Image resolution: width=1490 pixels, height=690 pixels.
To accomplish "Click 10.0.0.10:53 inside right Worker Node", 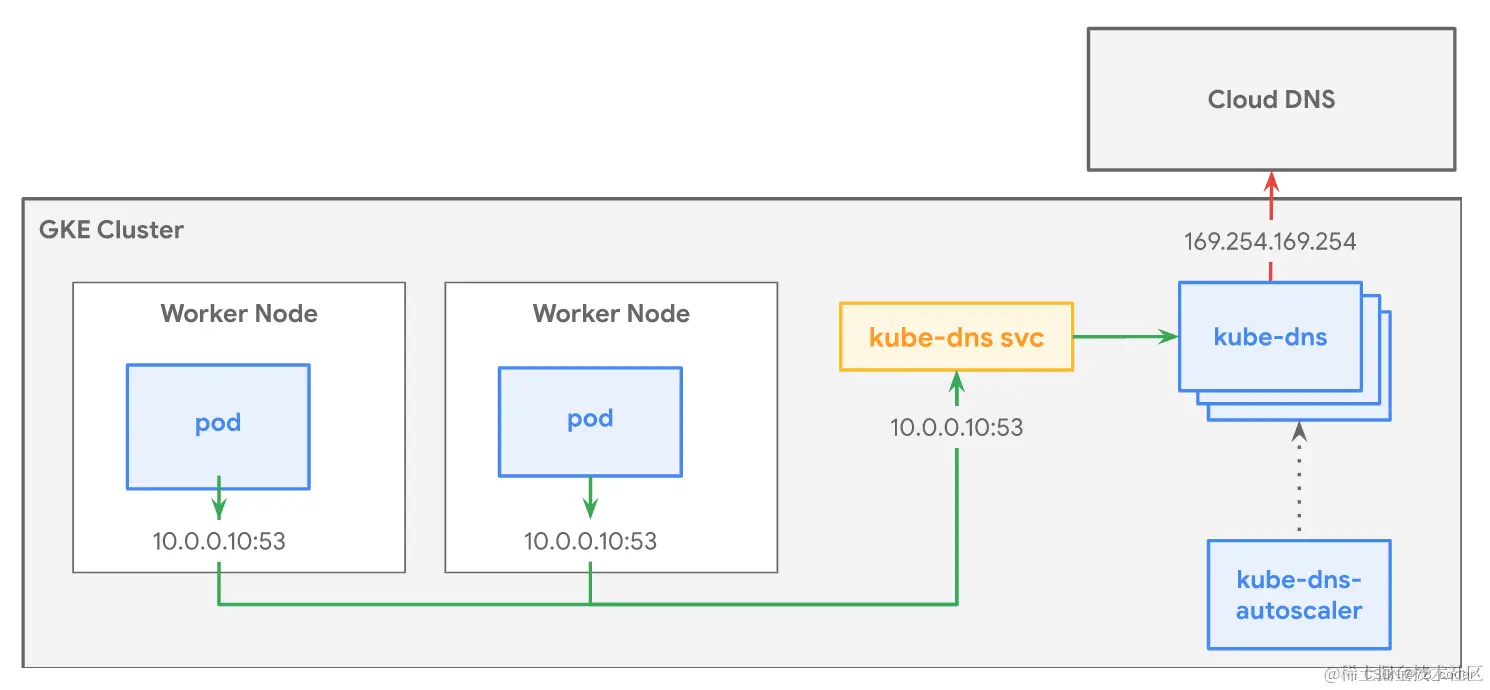I will [591, 542].
